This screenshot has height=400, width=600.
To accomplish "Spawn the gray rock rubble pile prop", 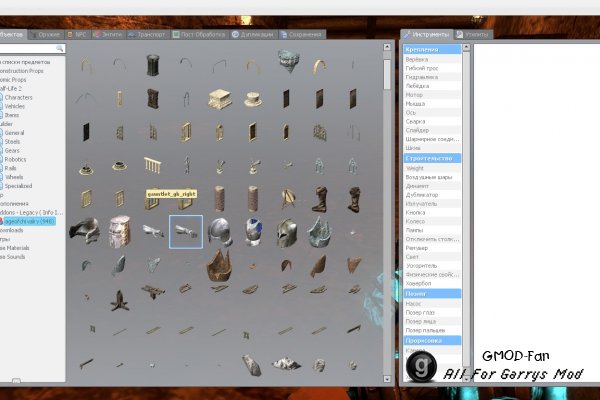I will (286, 362).
